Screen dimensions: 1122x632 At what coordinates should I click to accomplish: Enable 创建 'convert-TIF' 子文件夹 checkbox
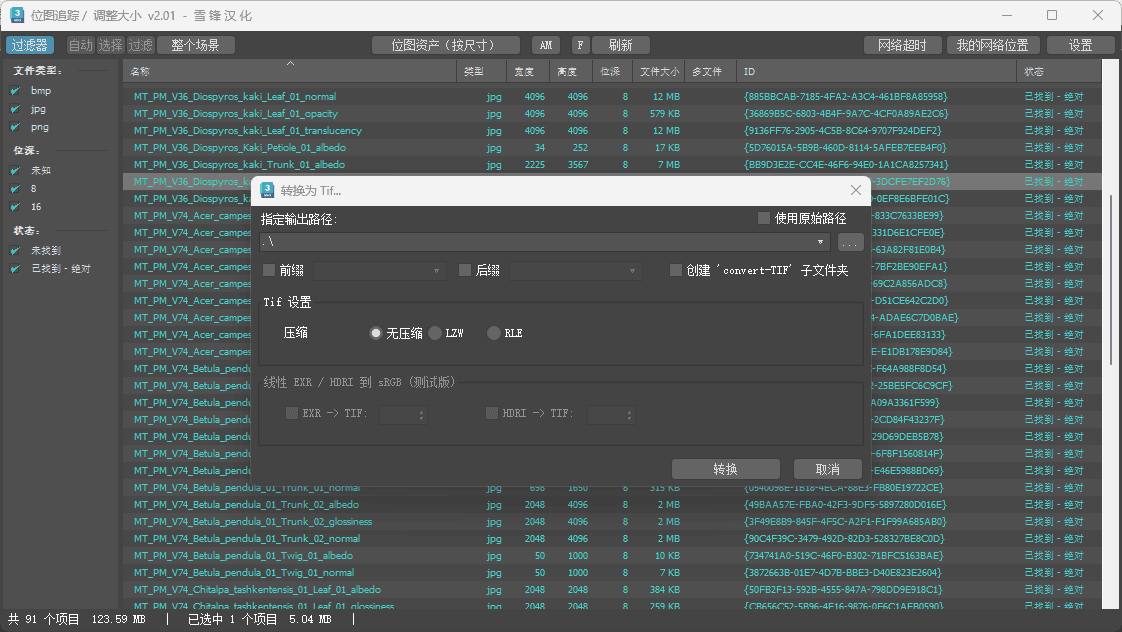pos(676,270)
